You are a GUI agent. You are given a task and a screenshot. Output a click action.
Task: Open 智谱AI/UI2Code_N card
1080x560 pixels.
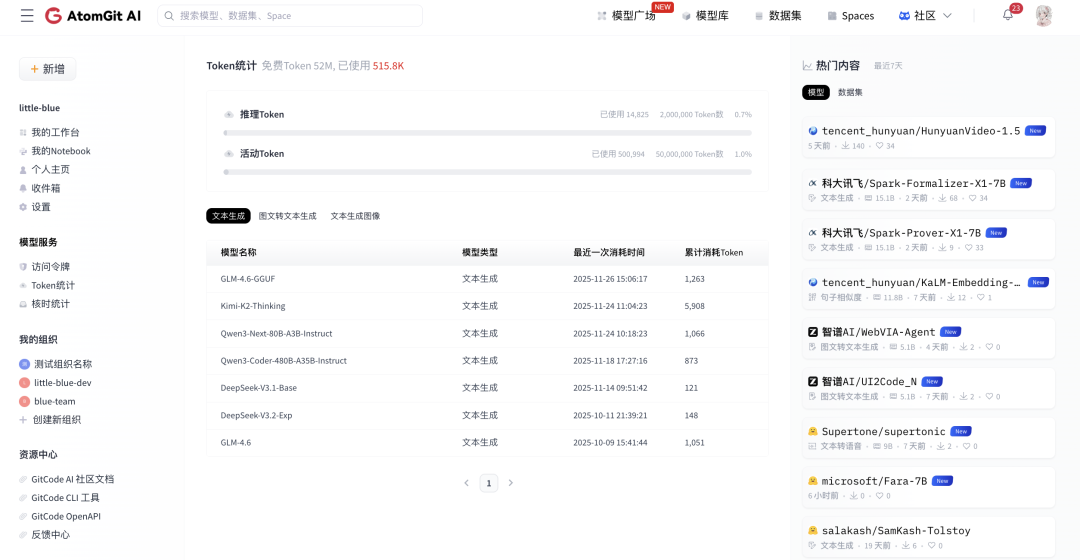click(x=928, y=388)
